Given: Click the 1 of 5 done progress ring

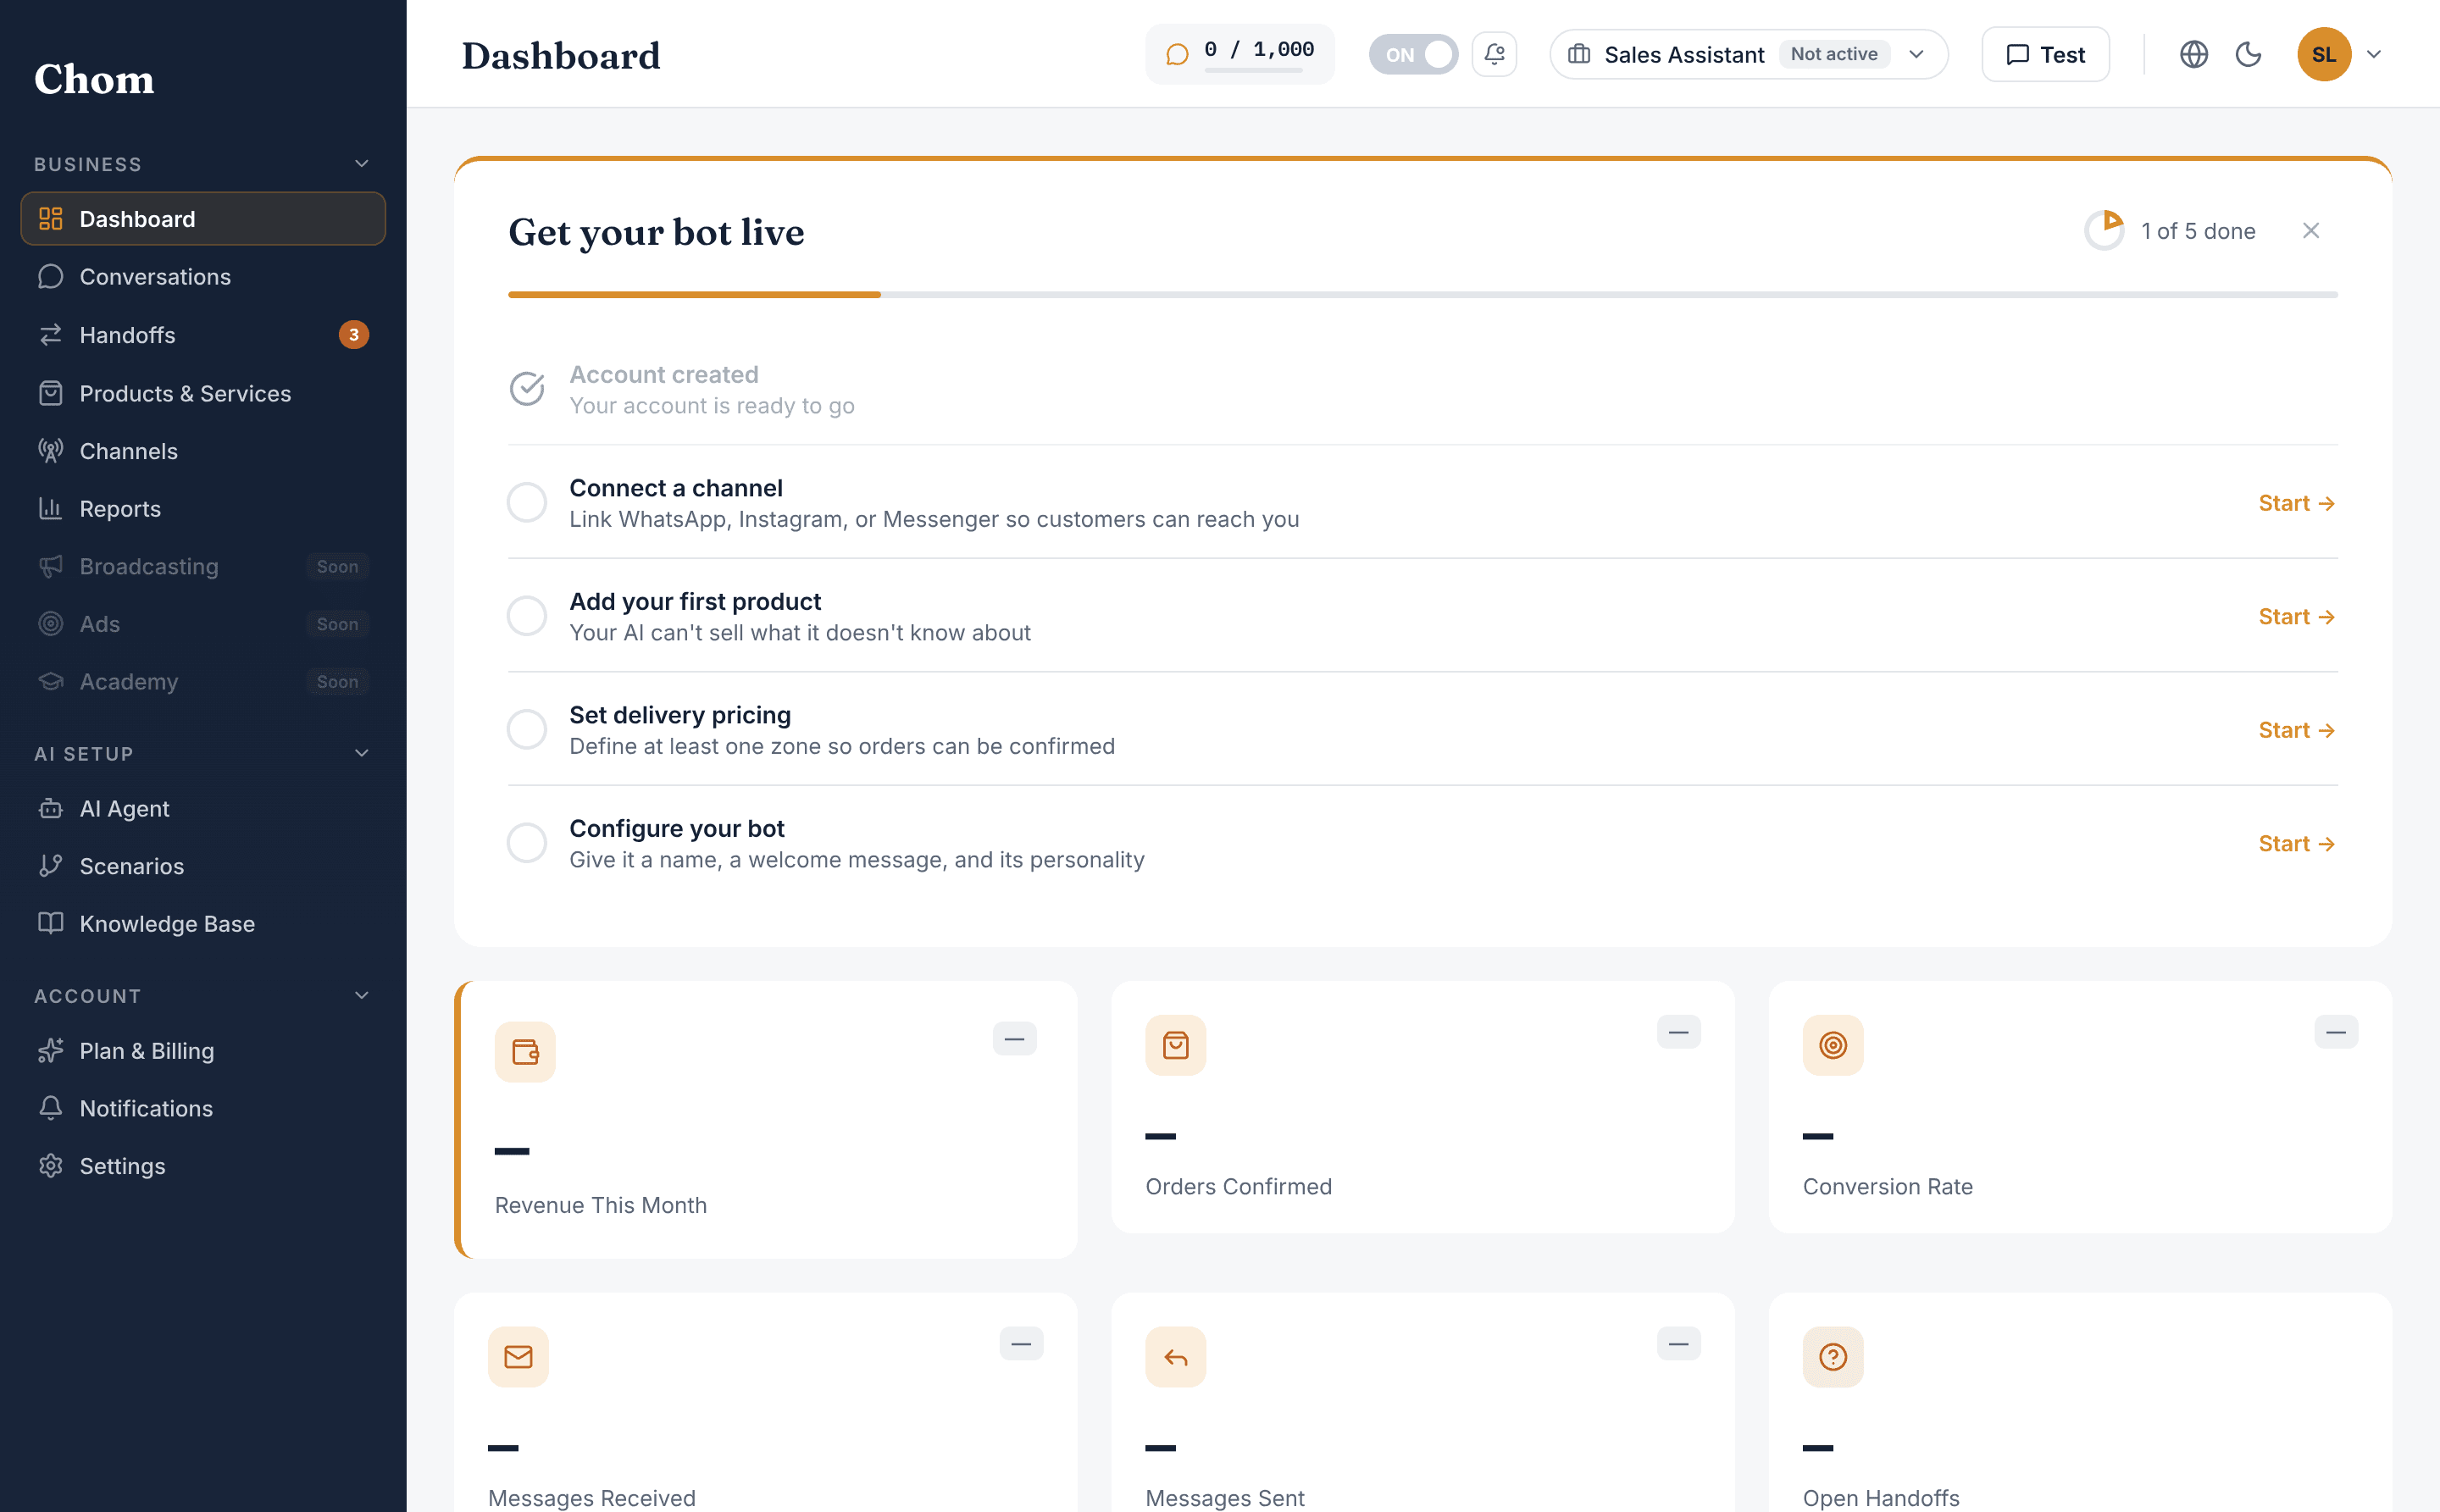Looking at the screenshot, I should click(x=2104, y=231).
